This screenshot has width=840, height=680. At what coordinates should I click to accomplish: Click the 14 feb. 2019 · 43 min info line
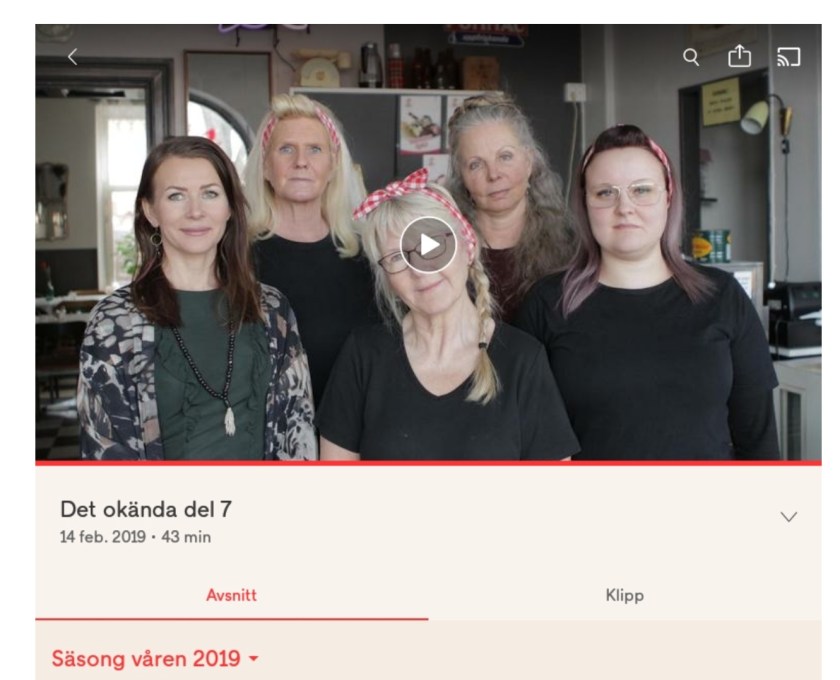[x=136, y=537]
